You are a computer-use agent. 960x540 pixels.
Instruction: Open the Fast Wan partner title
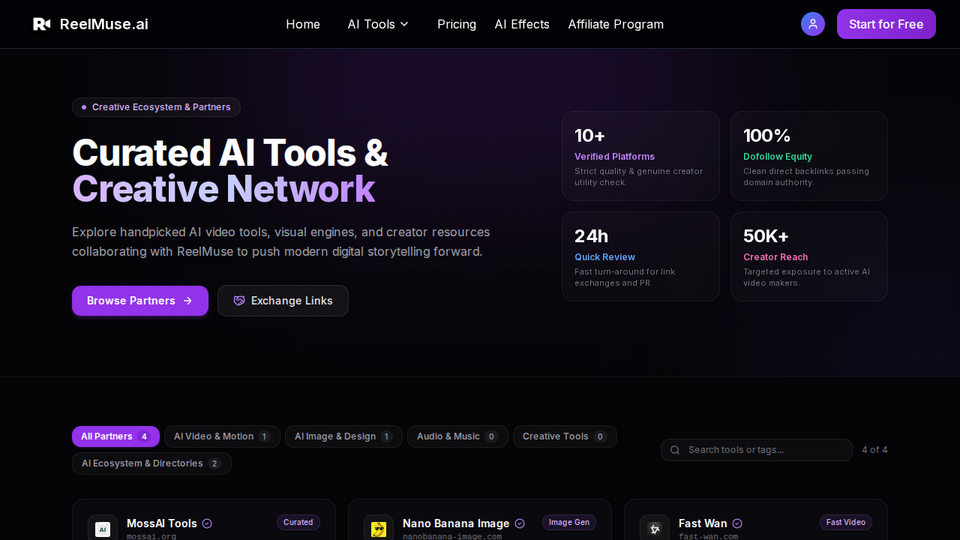pyautogui.click(x=703, y=523)
